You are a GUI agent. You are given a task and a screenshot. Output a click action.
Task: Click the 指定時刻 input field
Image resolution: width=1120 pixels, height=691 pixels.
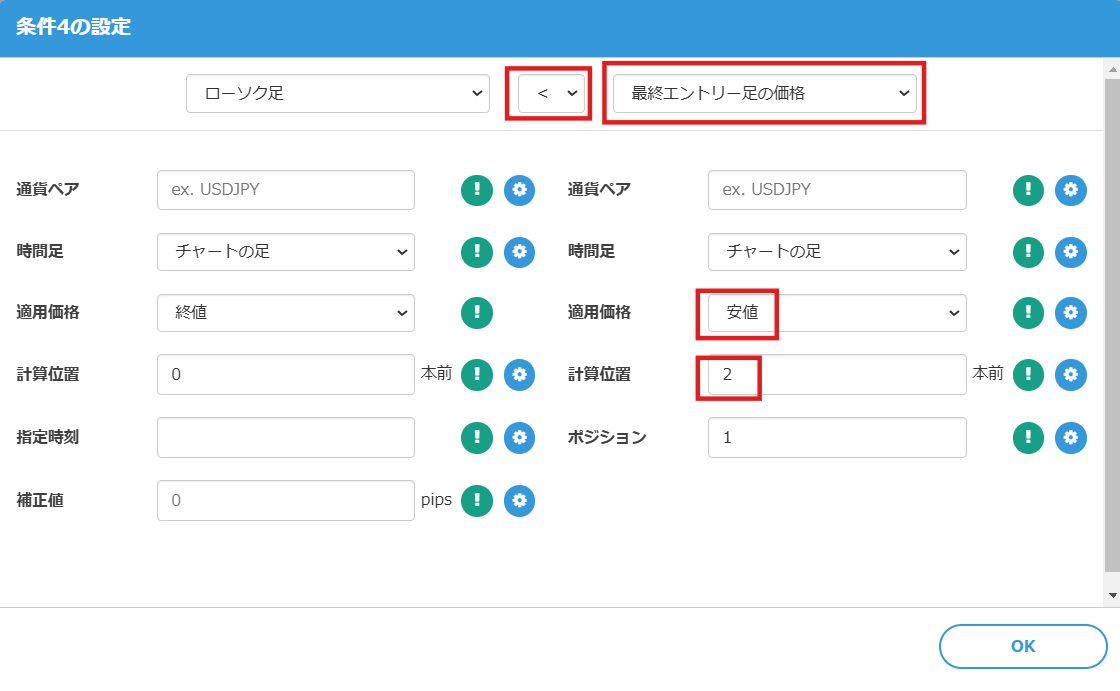[x=285, y=437]
